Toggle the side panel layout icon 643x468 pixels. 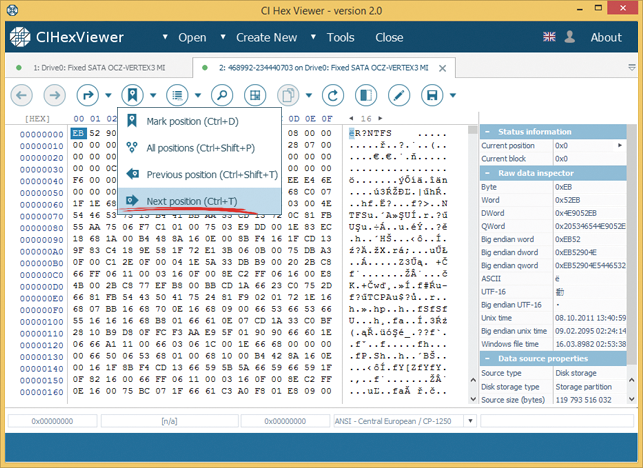pos(366,95)
